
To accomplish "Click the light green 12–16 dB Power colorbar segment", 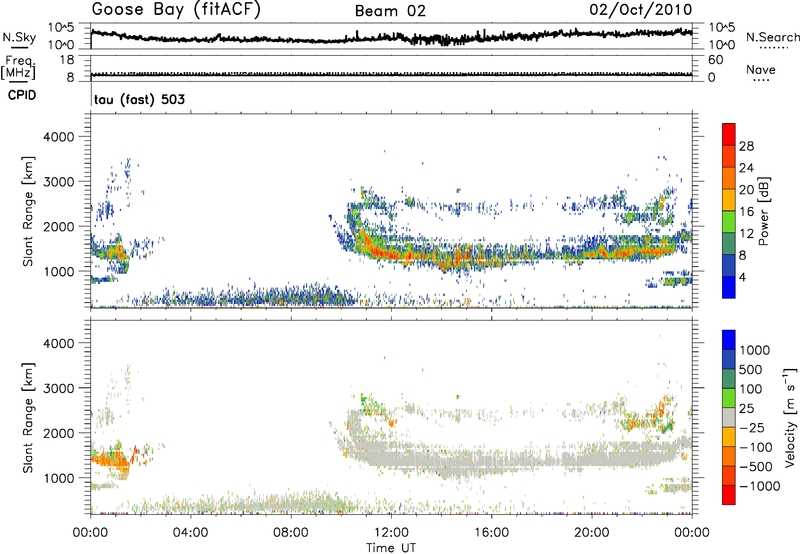I will click(729, 221).
